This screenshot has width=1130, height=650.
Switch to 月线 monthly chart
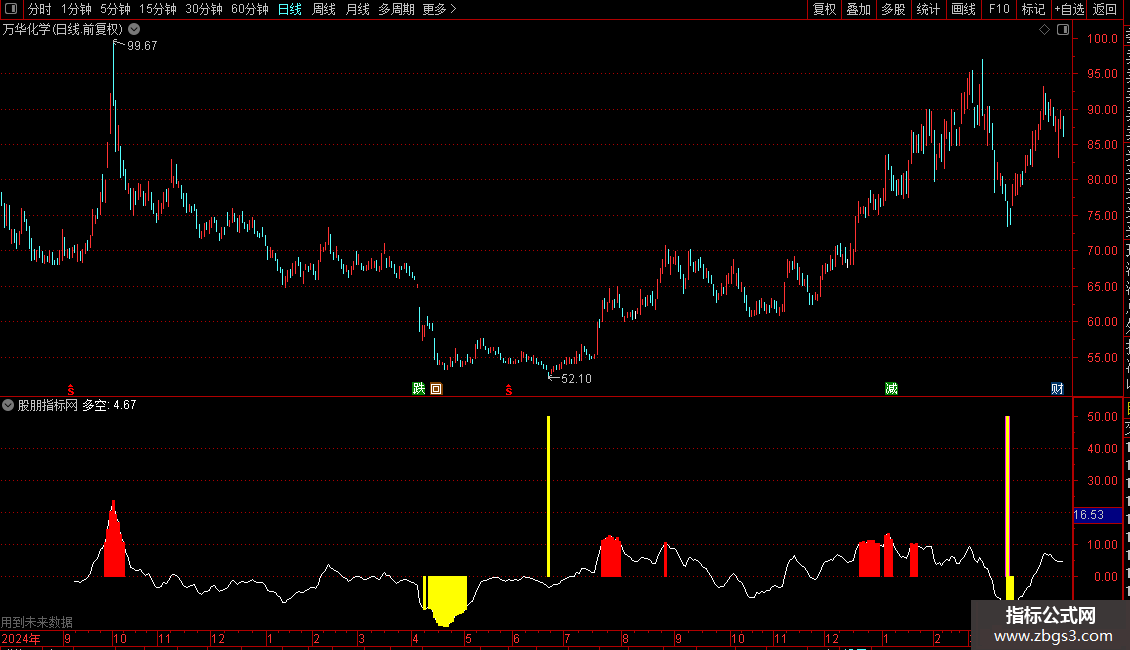[x=357, y=9]
